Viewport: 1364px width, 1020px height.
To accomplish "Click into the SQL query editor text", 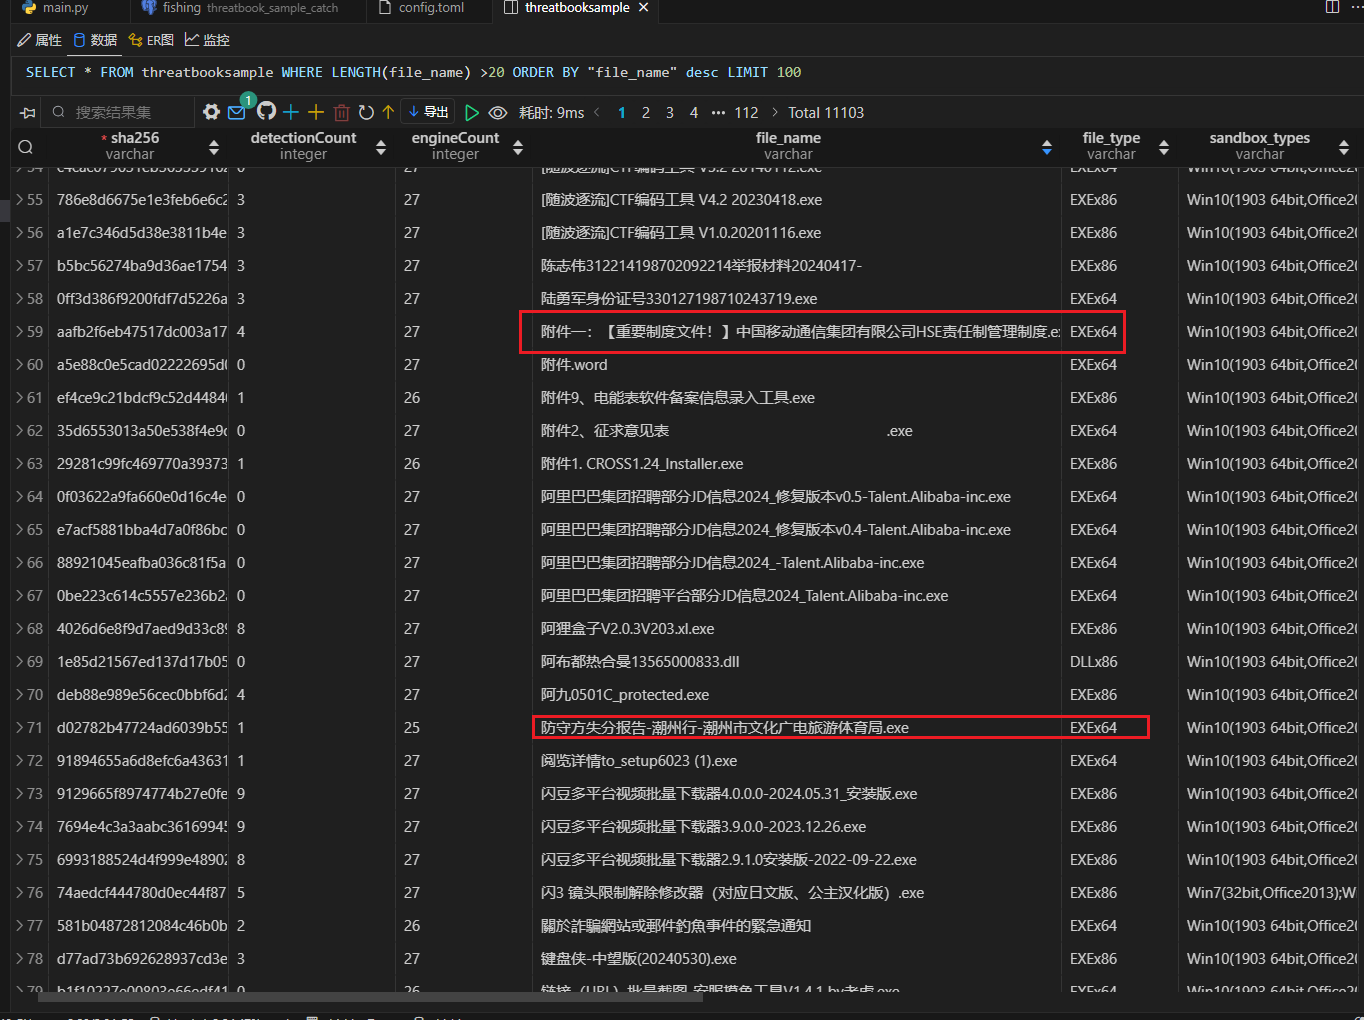I will [413, 72].
